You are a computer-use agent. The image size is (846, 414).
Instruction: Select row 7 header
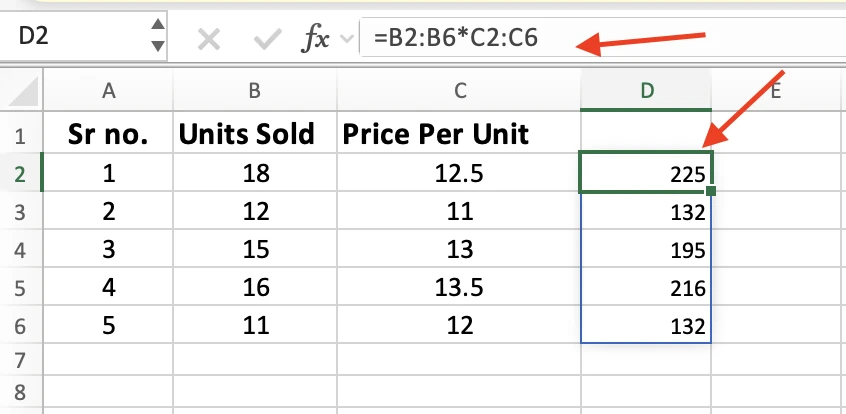[x=21, y=359]
